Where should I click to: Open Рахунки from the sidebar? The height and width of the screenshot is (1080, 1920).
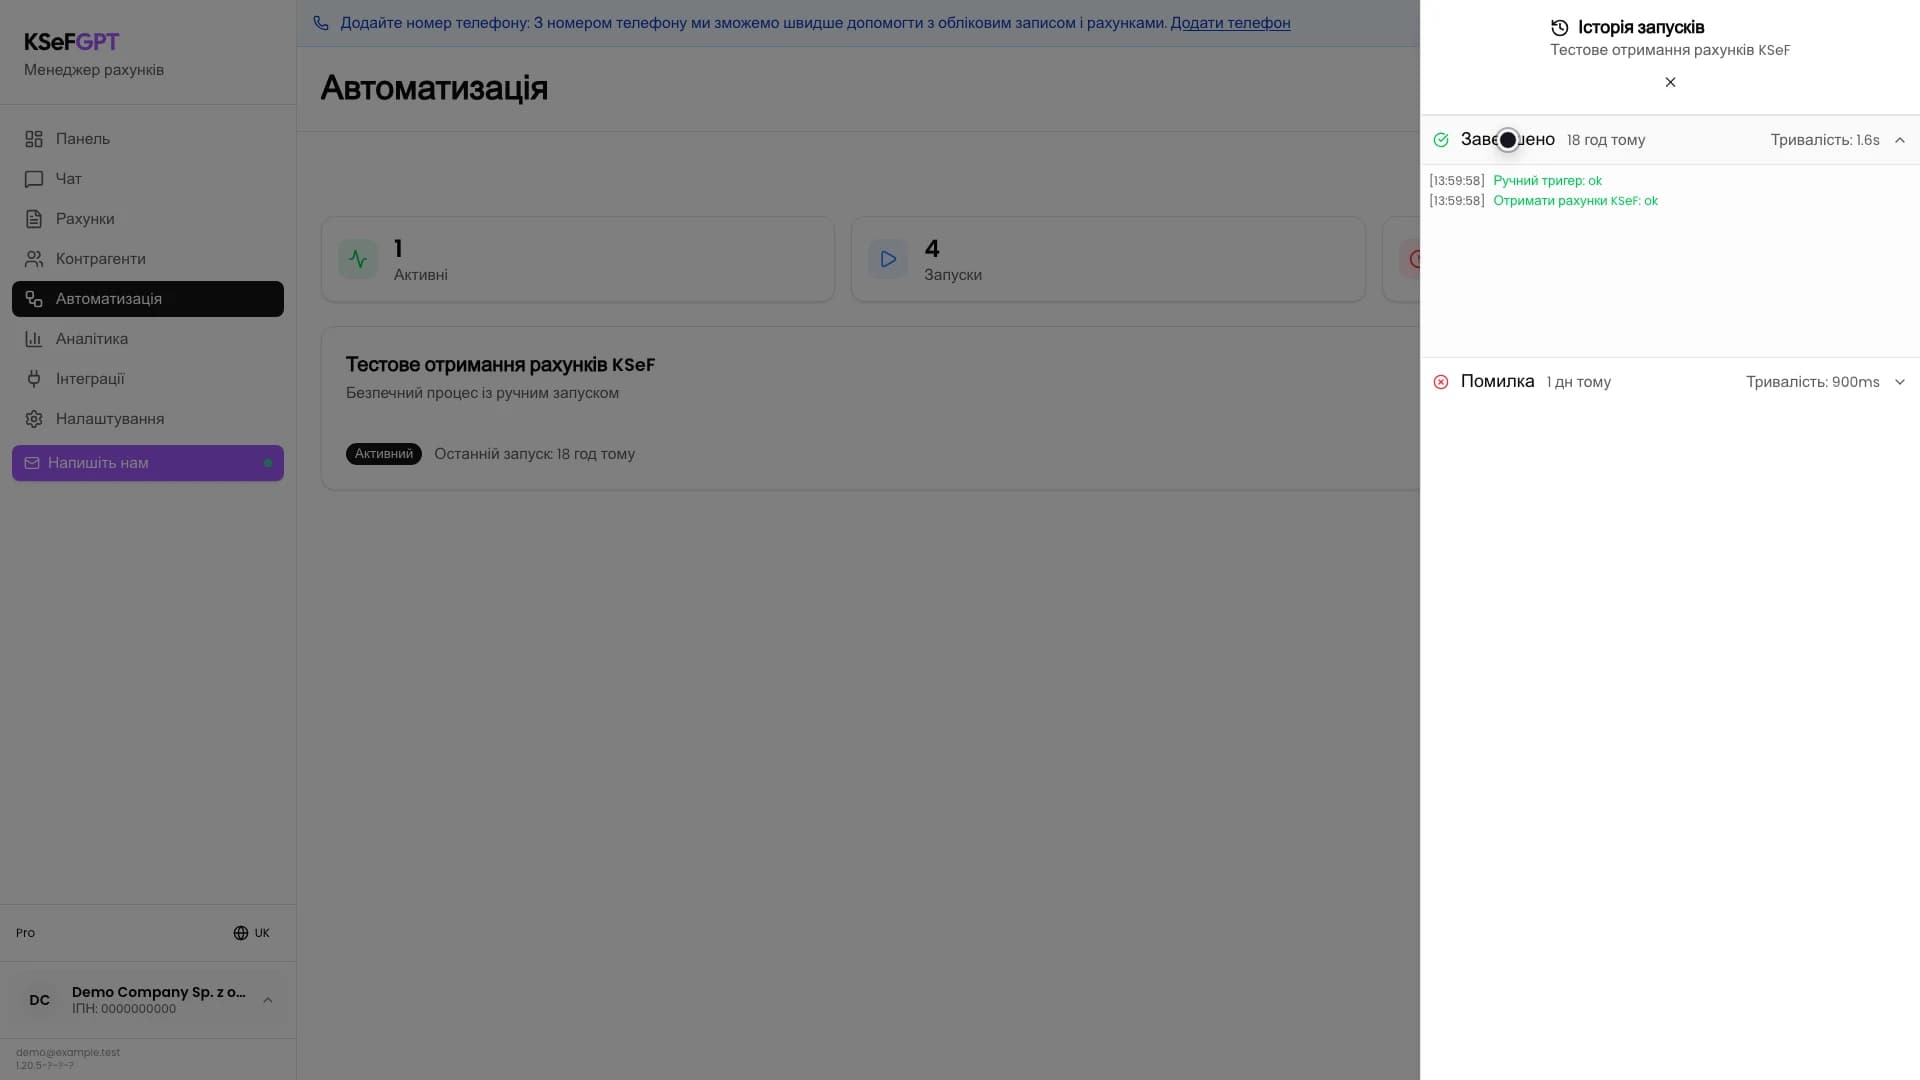(148, 219)
